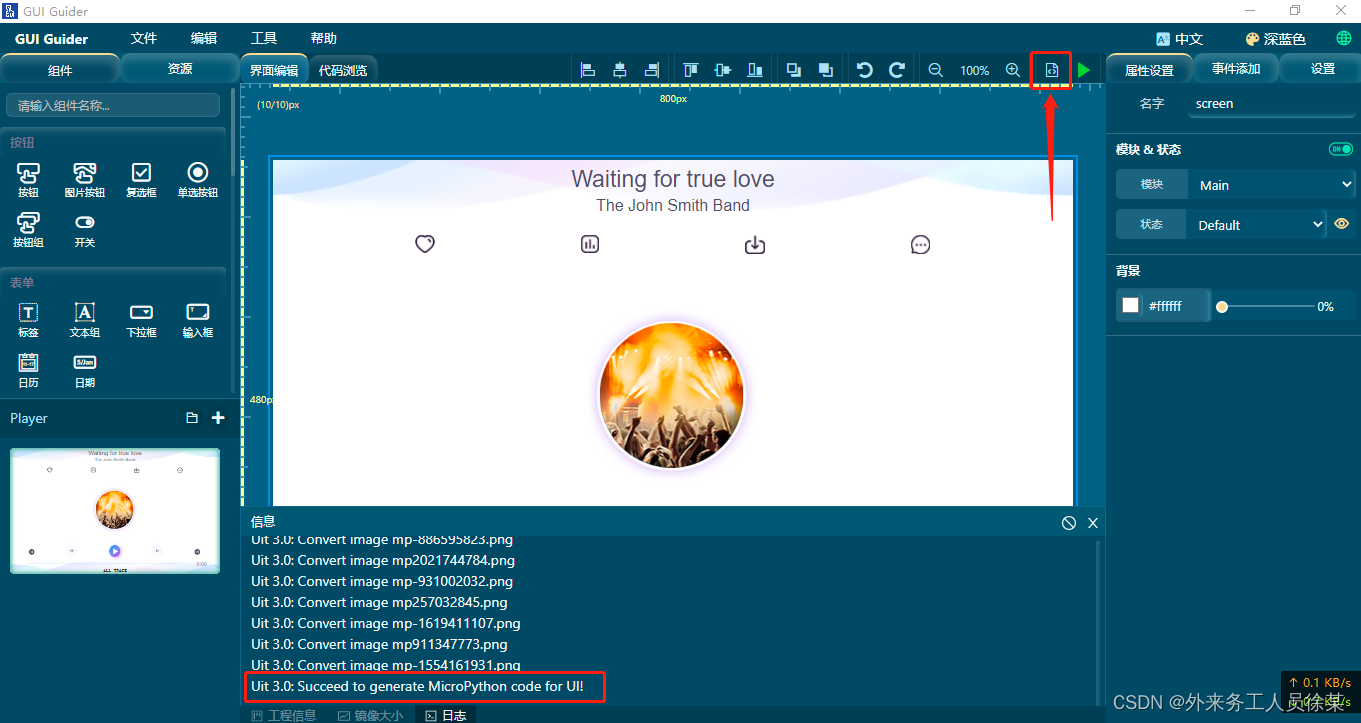
Task: Open the 镜像大小 bottom tab
Action: tap(371, 715)
